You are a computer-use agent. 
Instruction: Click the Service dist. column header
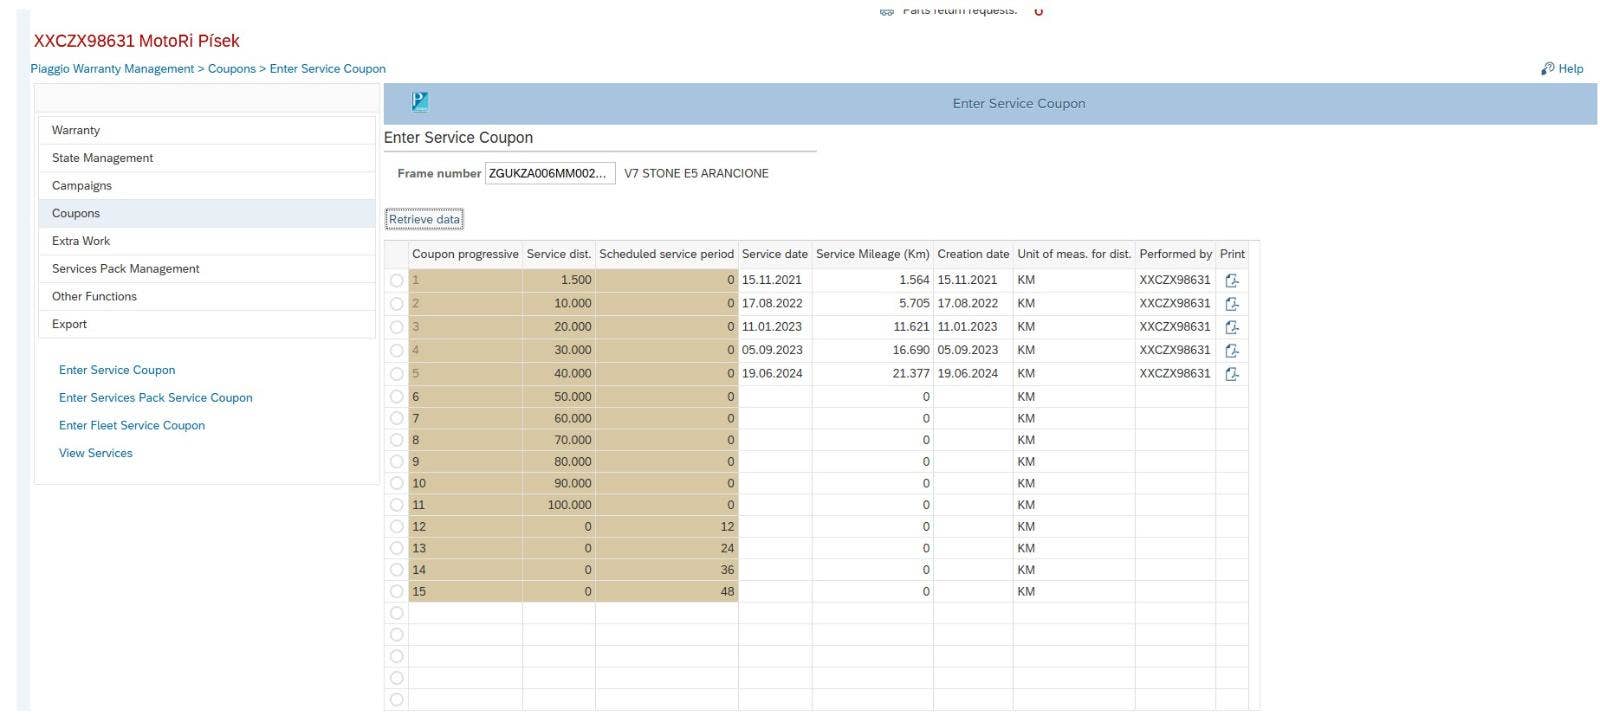(x=559, y=254)
